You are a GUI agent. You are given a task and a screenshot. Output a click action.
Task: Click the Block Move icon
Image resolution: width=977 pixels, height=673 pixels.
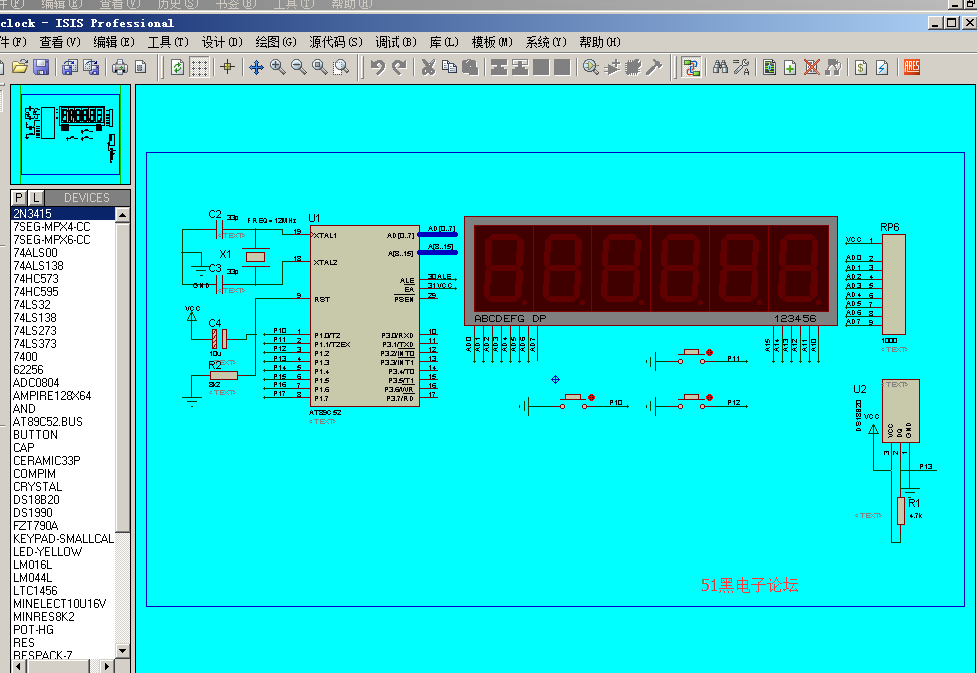520,67
